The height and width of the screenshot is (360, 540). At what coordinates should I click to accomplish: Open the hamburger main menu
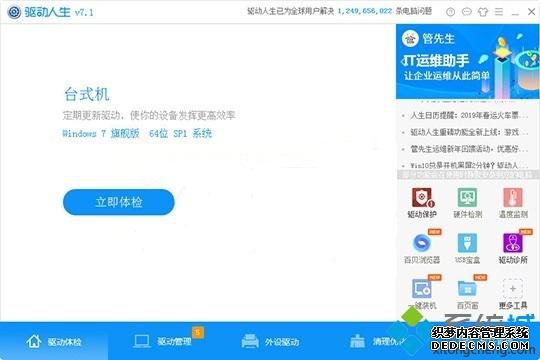coord(499,12)
